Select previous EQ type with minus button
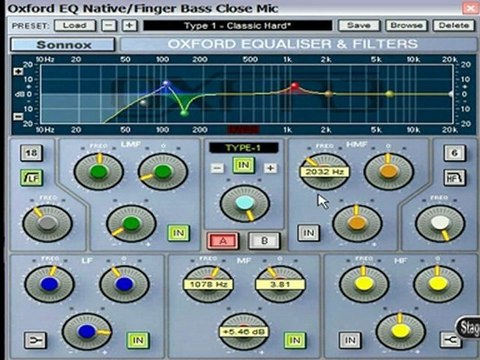 [217, 168]
